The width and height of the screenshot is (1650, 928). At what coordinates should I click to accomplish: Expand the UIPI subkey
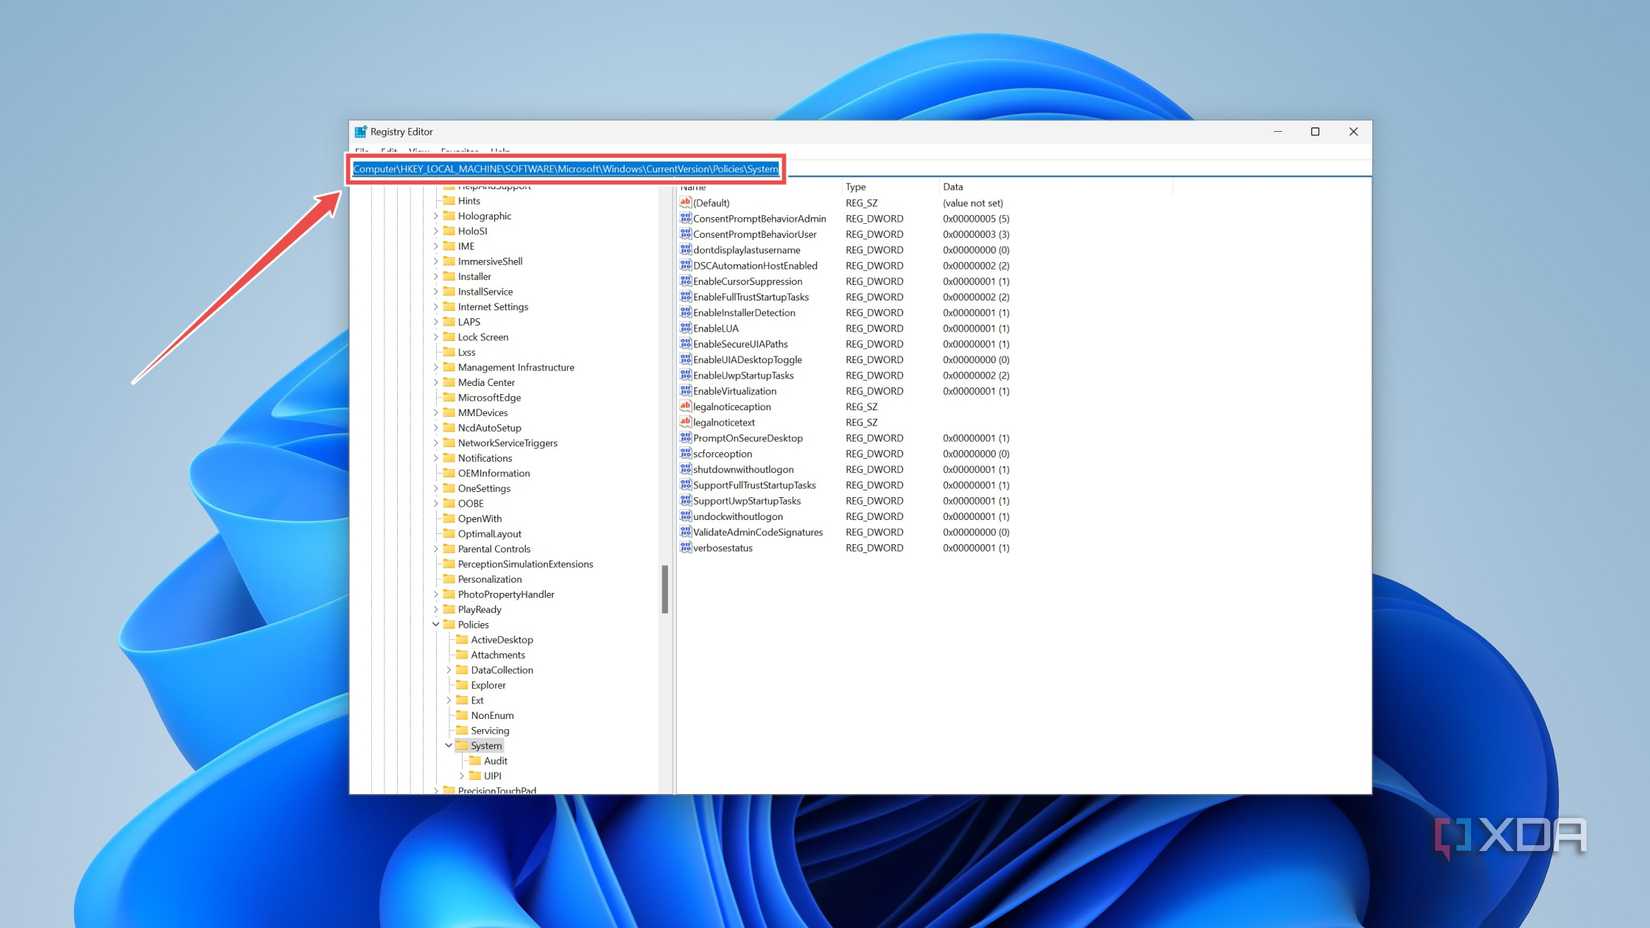point(462,776)
